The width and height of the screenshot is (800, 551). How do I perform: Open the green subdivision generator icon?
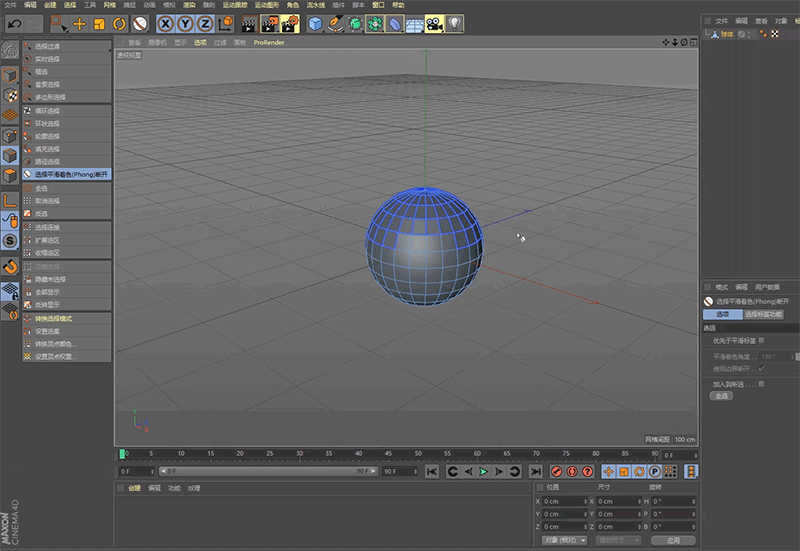coord(355,24)
